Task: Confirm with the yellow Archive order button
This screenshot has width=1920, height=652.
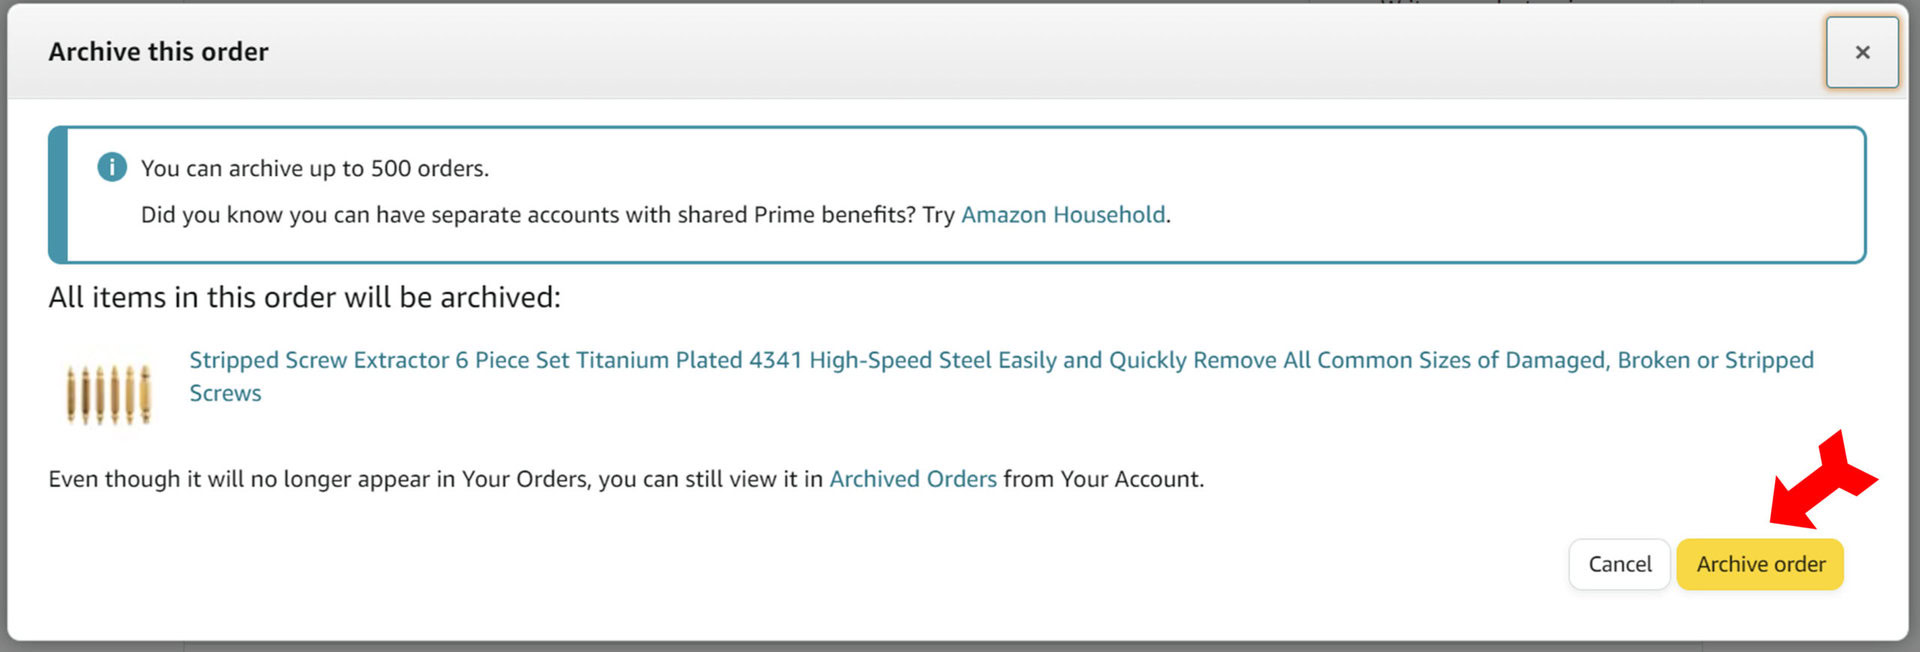Action: click(1760, 564)
